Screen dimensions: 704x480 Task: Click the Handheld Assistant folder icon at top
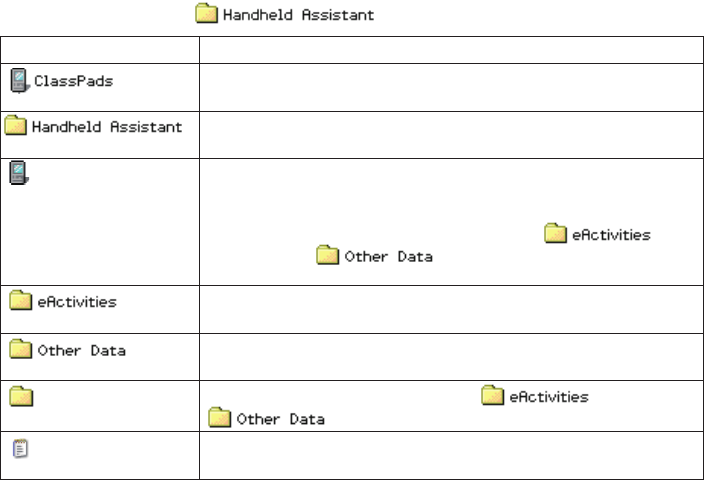pos(207,13)
